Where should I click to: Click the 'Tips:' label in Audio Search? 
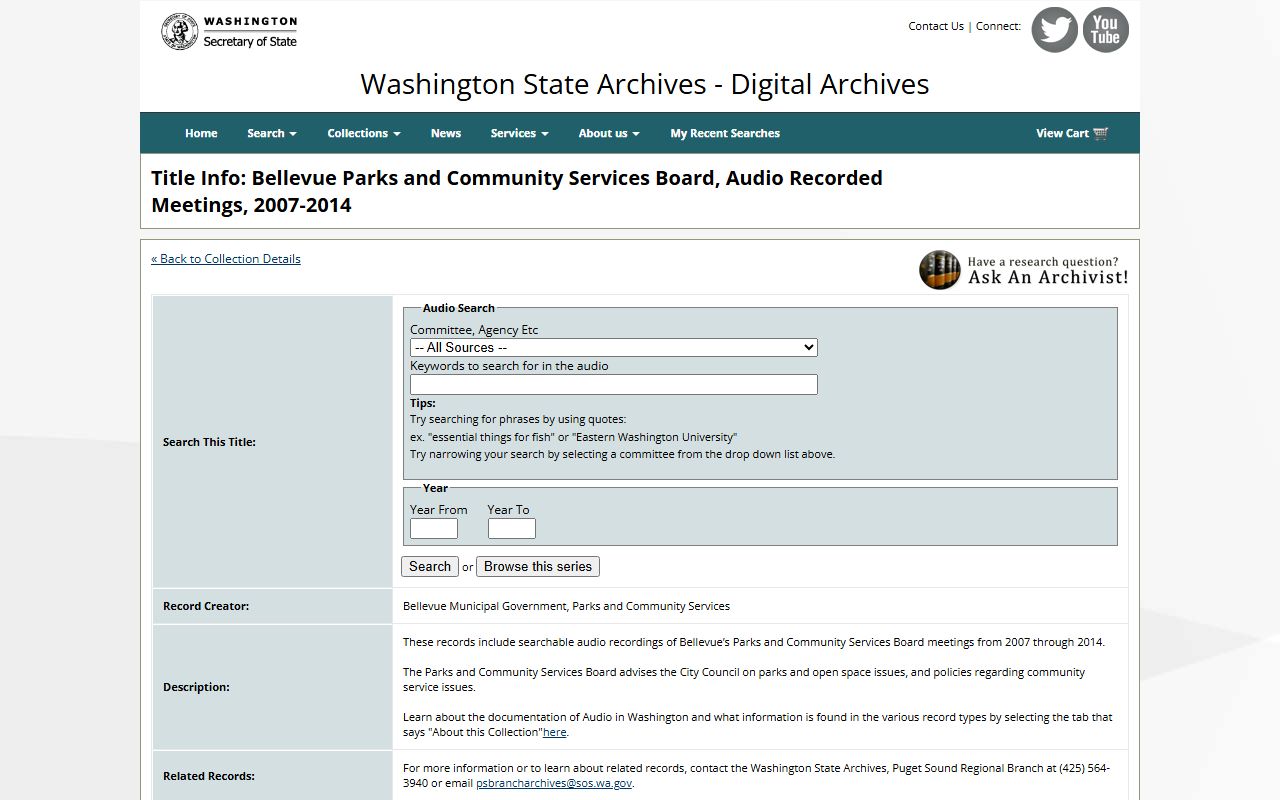coord(423,403)
